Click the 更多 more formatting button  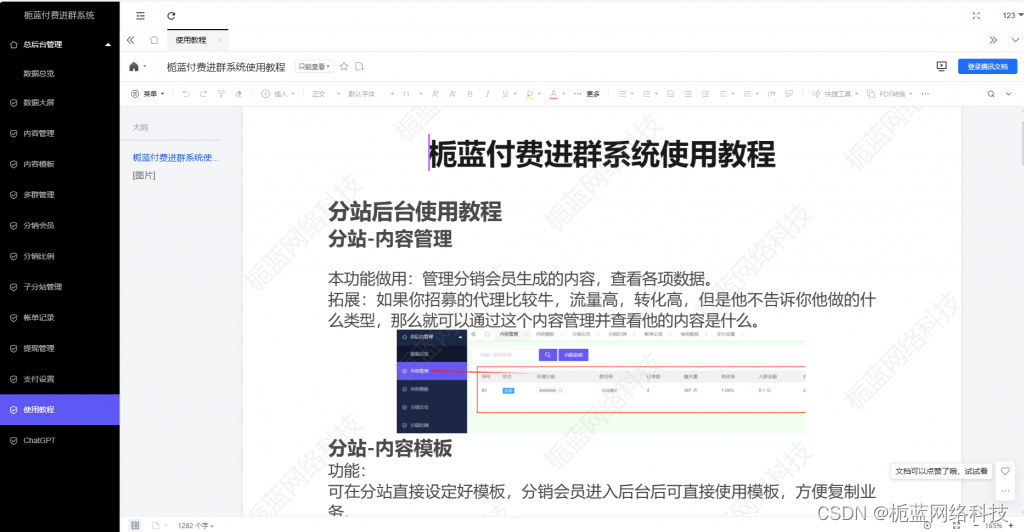point(587,94)
